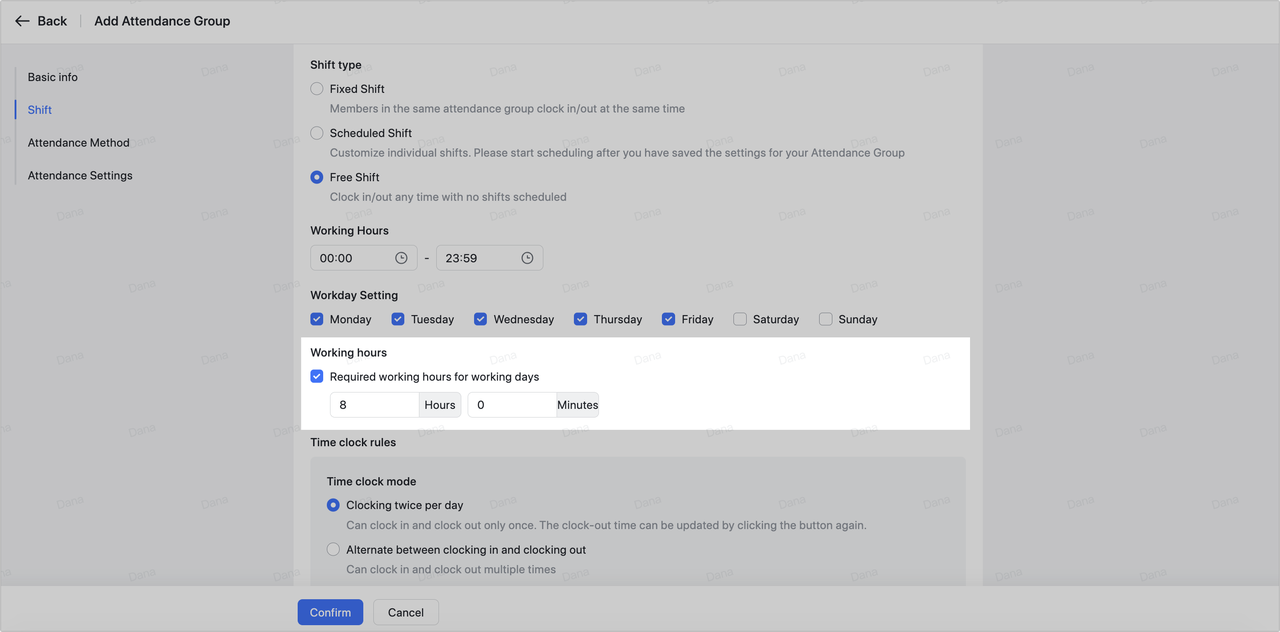Uncheck the Wednesday workday checkbox
The image size is (1280, 632).
(481, 319)
